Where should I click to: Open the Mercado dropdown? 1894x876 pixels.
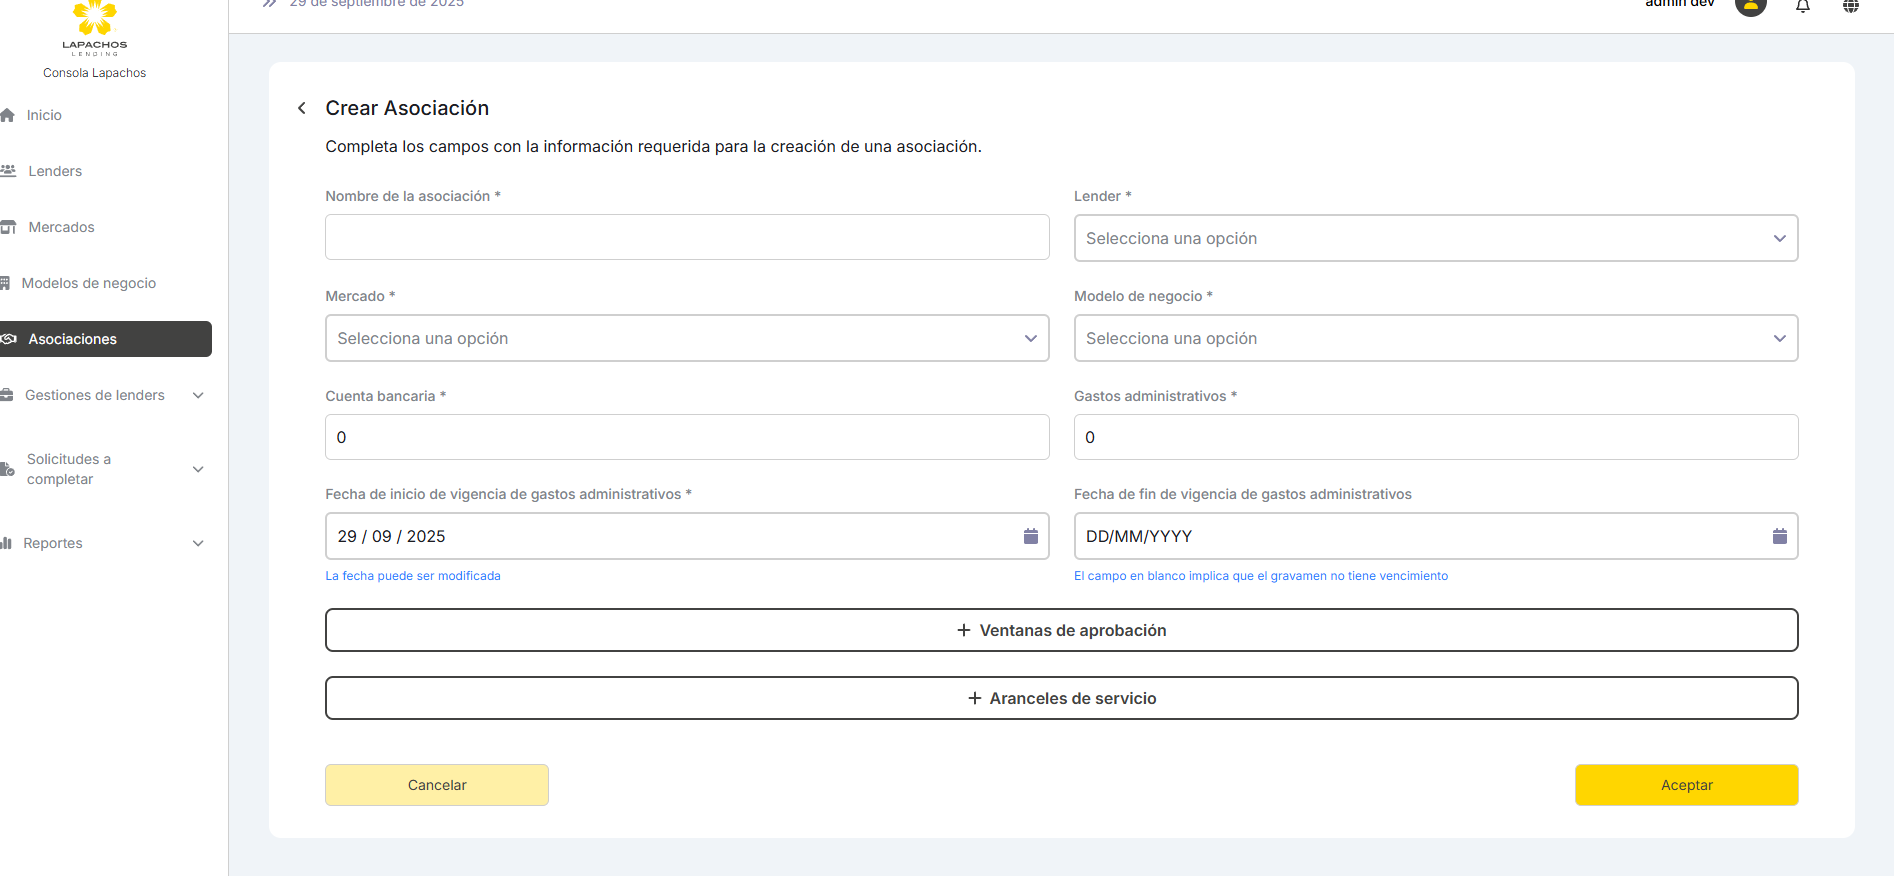[686, 338]
